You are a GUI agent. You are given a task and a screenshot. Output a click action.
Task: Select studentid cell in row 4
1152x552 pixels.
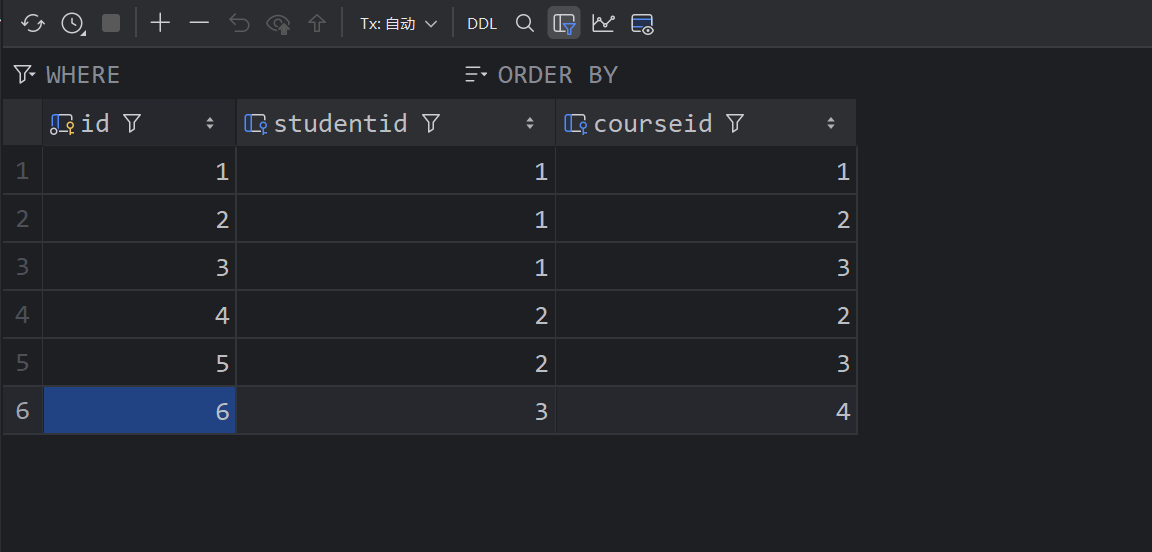[x=396, y=314]
